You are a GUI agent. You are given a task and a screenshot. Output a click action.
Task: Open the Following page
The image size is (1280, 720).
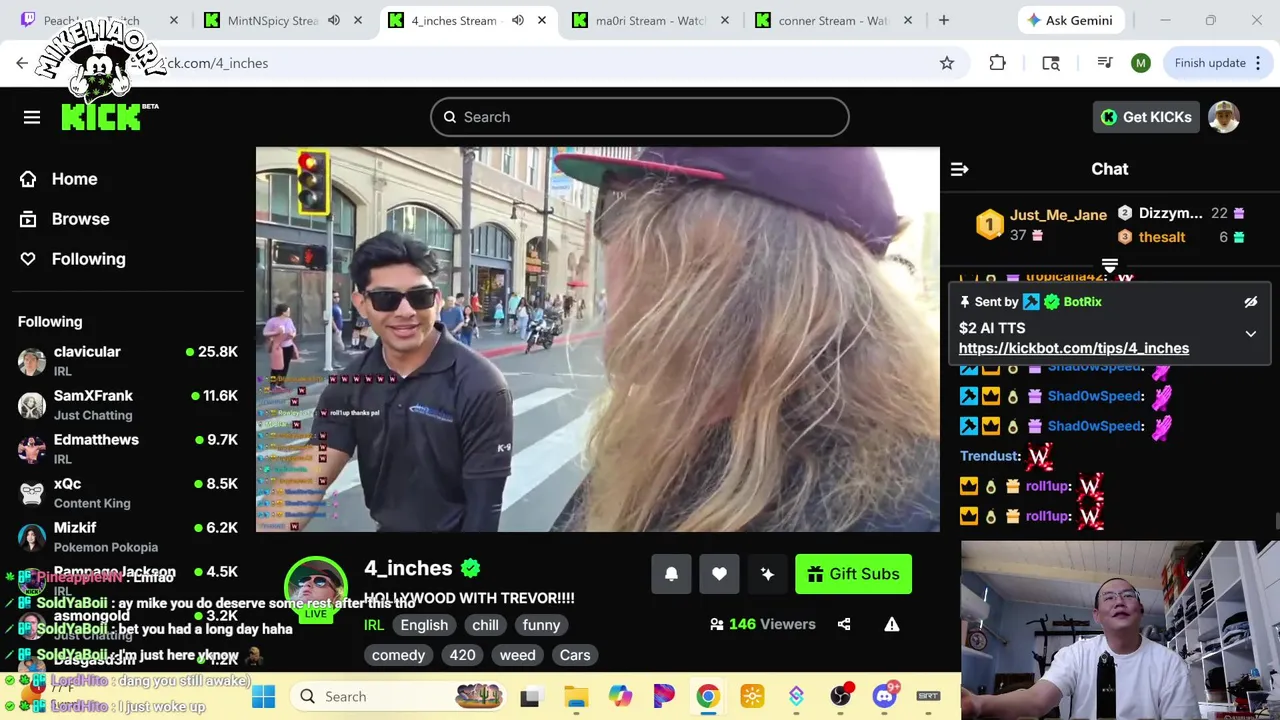[x=73, y=259]
